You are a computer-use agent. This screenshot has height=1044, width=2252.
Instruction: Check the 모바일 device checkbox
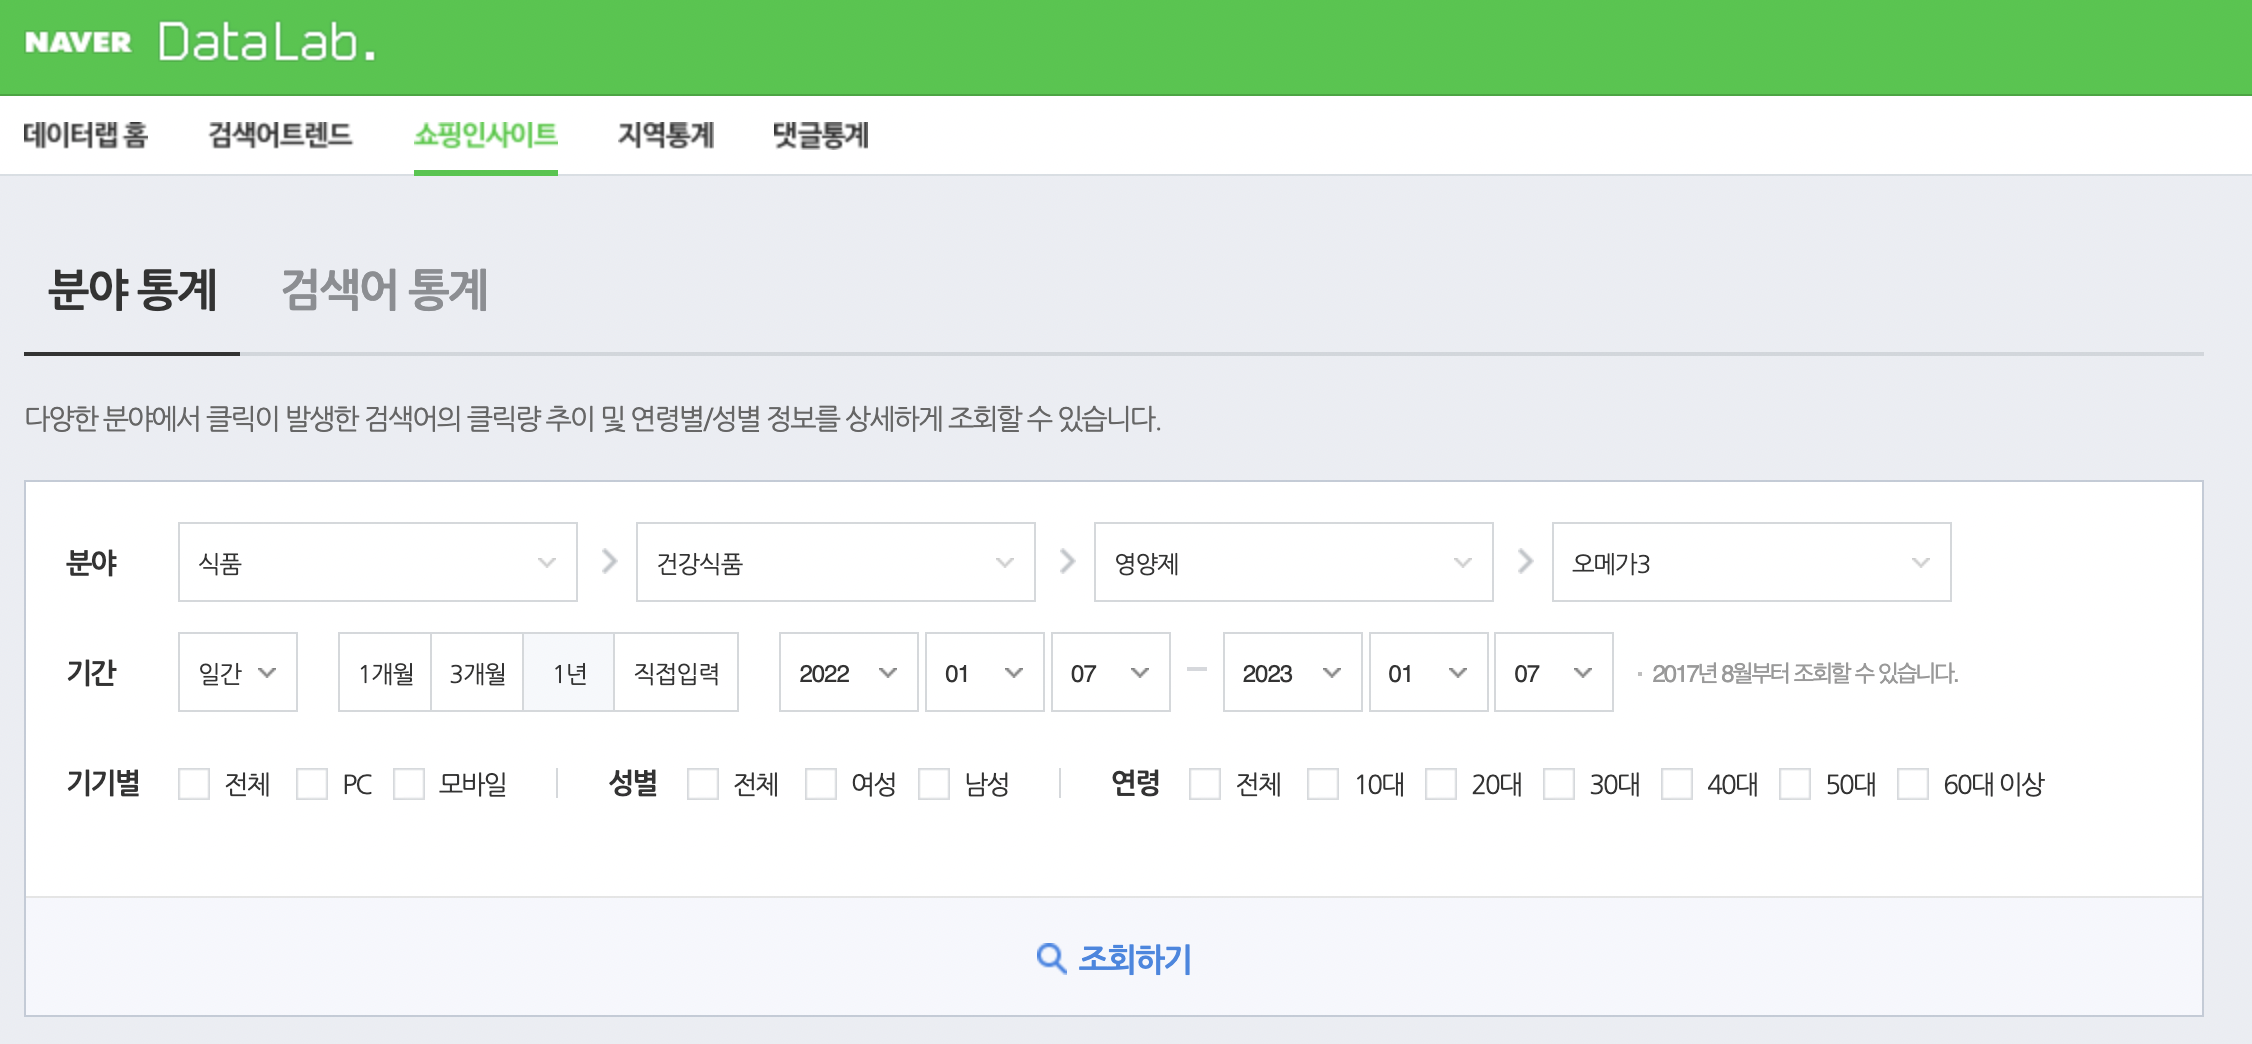[409, 784]
